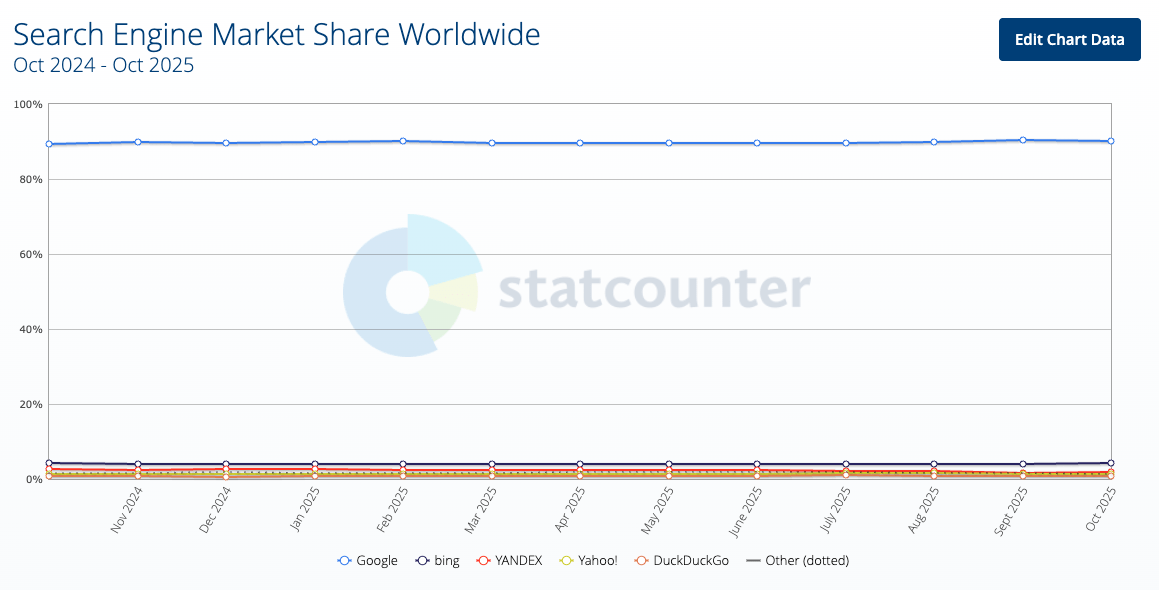Click the Google data point for Feb 2025
Image resolution: width=1159 pixels, height=590 pixels.
403,141
